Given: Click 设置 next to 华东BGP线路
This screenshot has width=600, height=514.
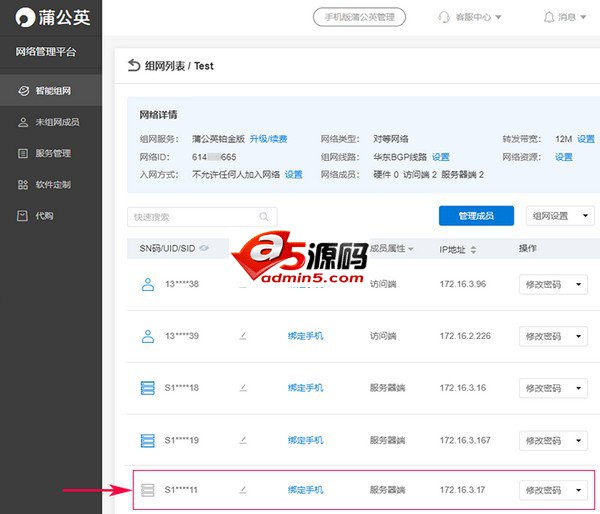Looking at the screenshot, I should click(440, 157).
